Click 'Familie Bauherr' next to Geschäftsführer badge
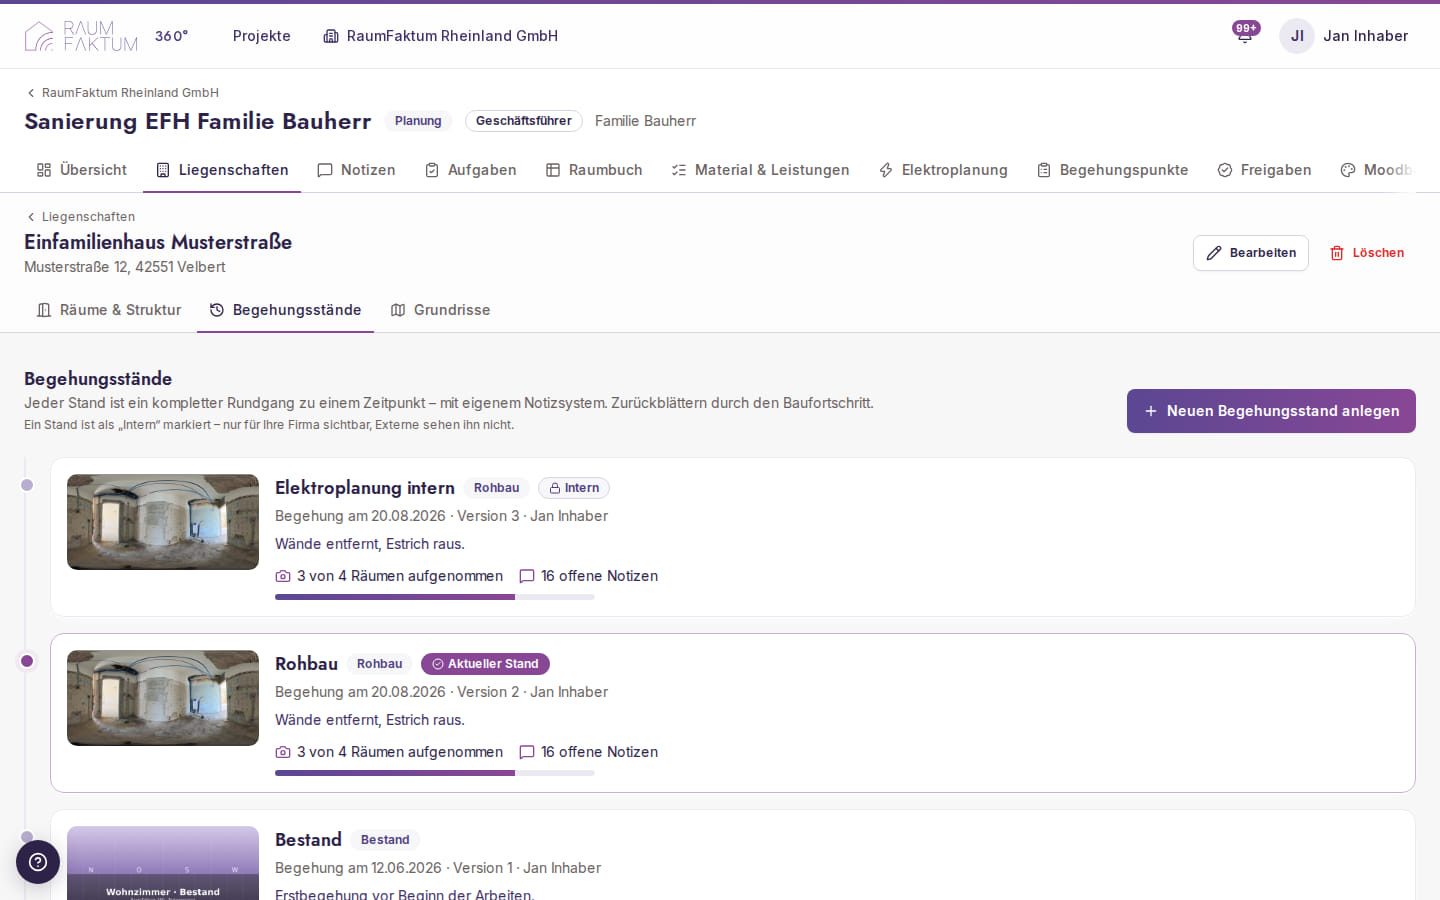This screenshot has width=1440, height=900. point(645,121)
